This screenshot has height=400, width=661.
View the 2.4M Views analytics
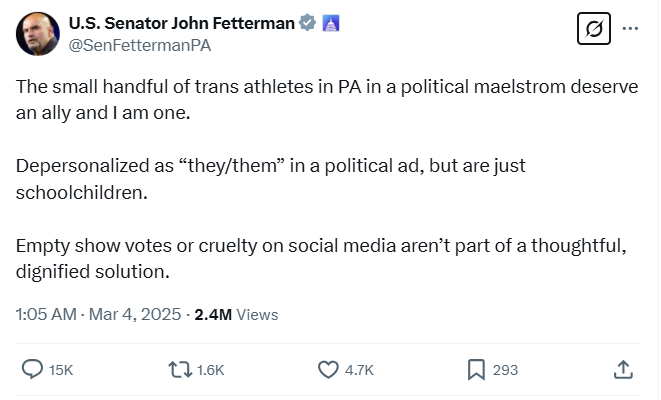(236, 314)
